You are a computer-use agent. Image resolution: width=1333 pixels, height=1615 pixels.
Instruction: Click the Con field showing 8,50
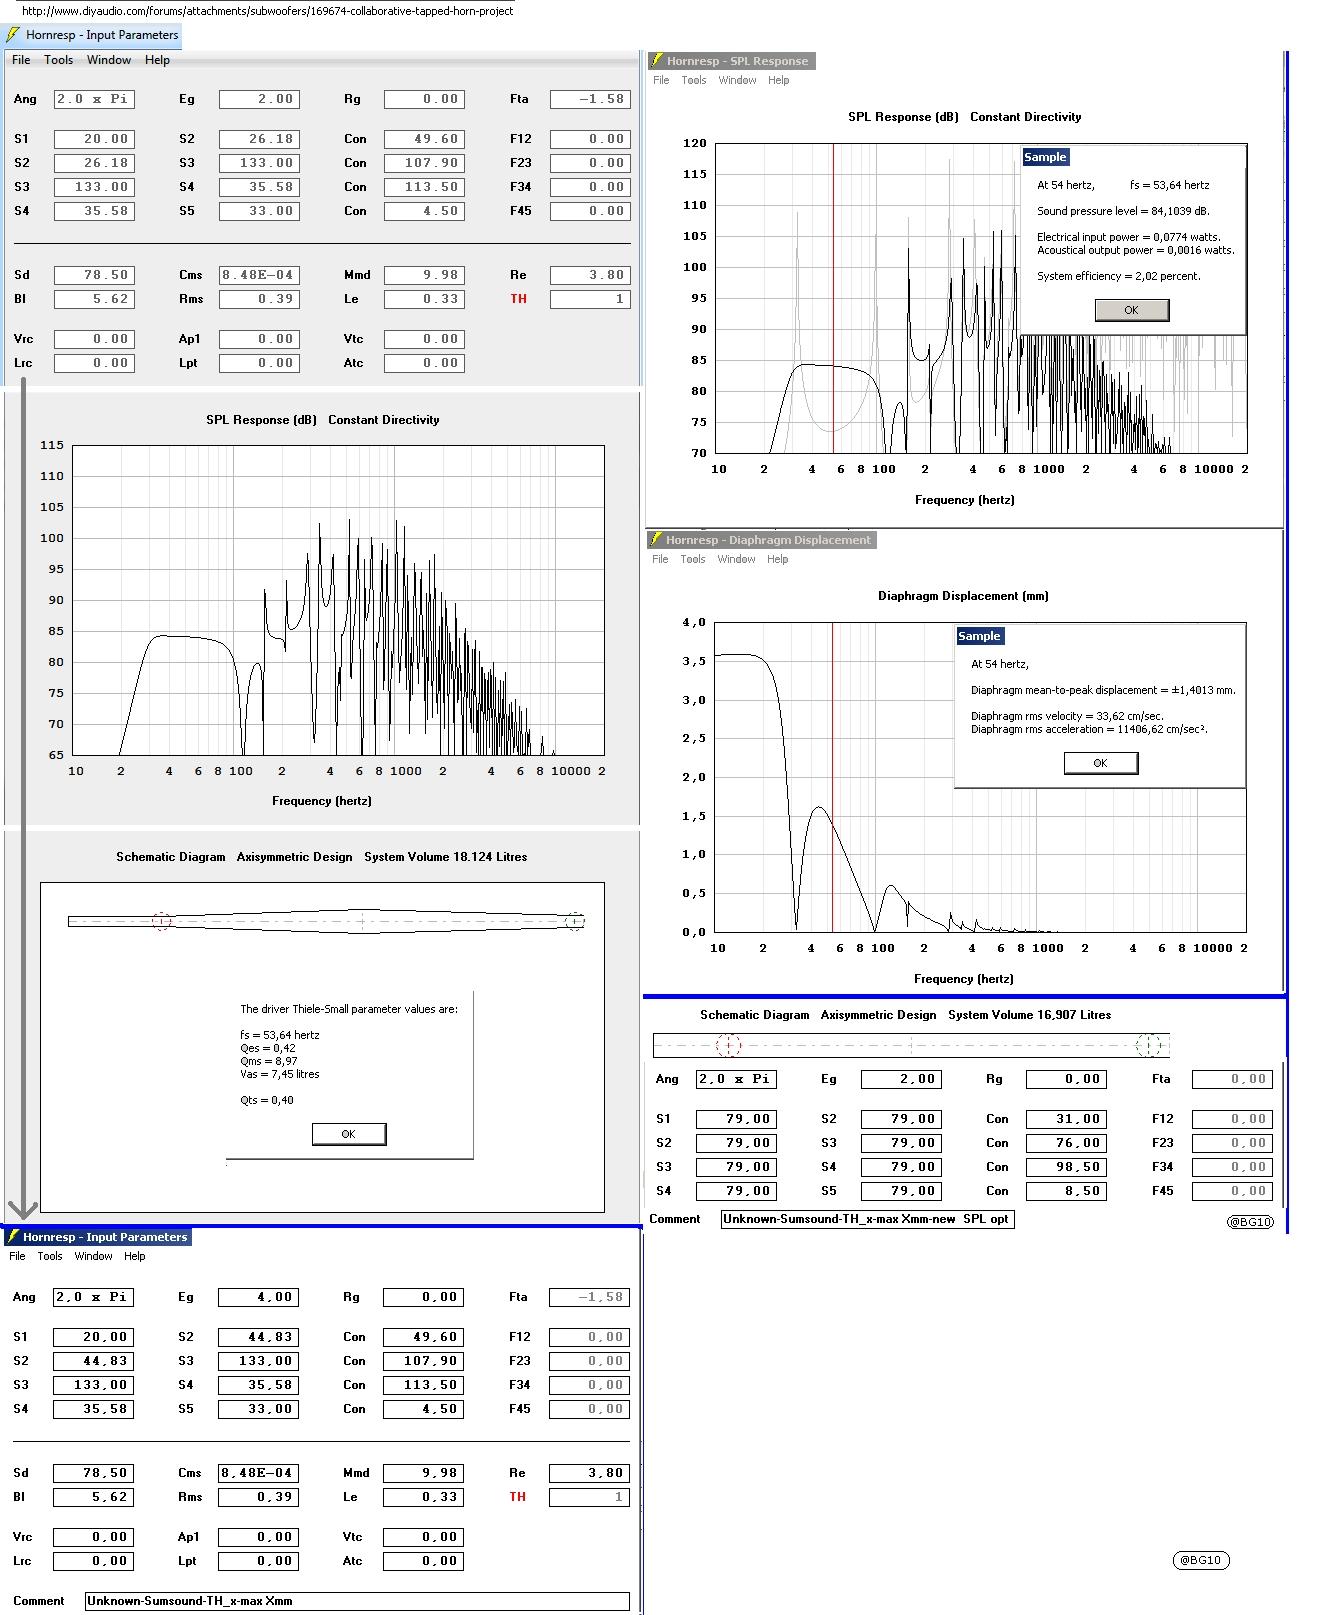(1066, 1191)
